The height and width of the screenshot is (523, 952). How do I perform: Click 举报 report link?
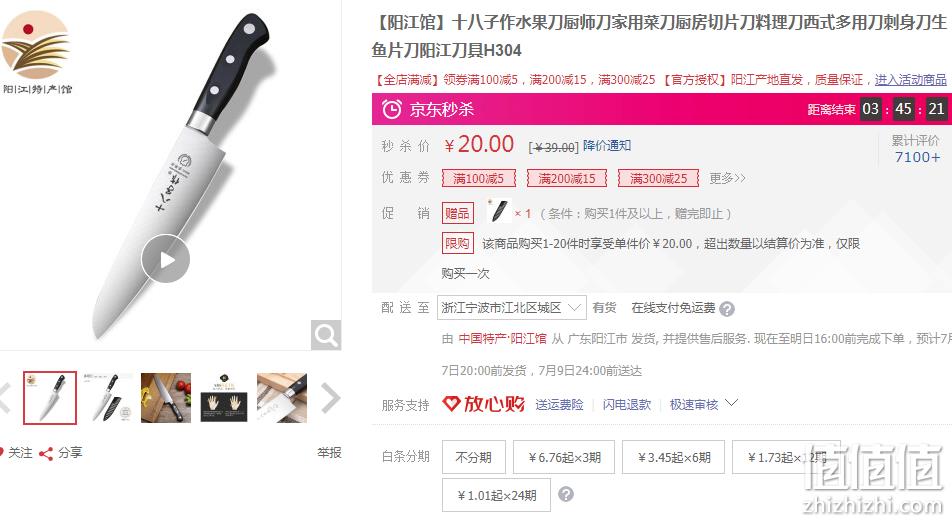click(x=329, y=453)
